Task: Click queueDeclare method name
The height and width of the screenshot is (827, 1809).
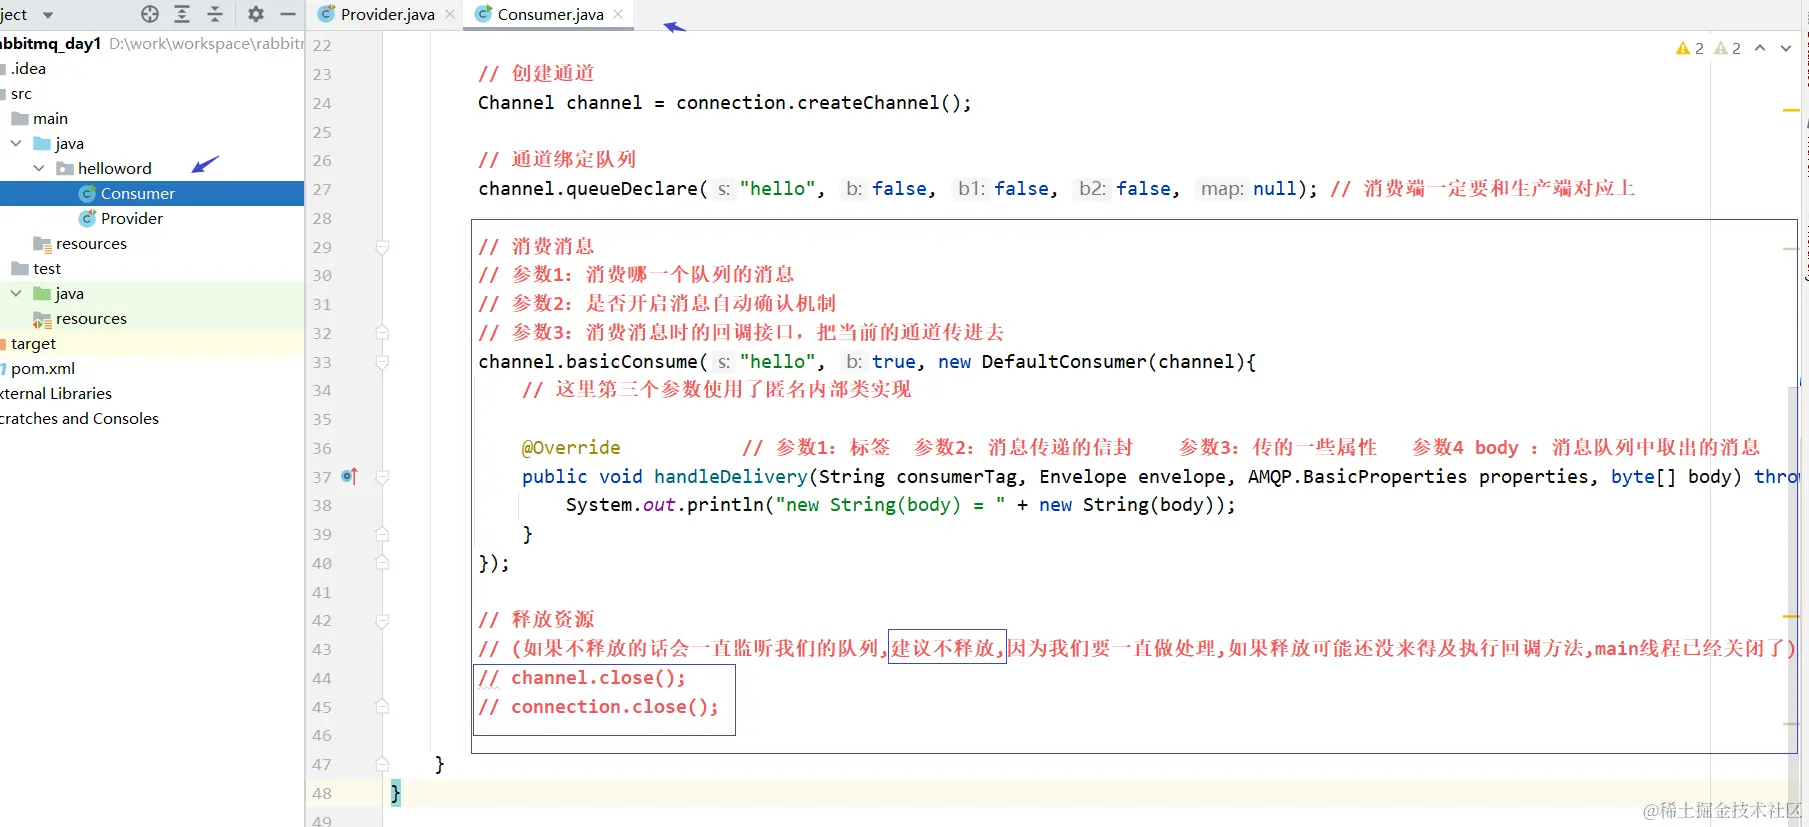Action: (x=630, y=189)
